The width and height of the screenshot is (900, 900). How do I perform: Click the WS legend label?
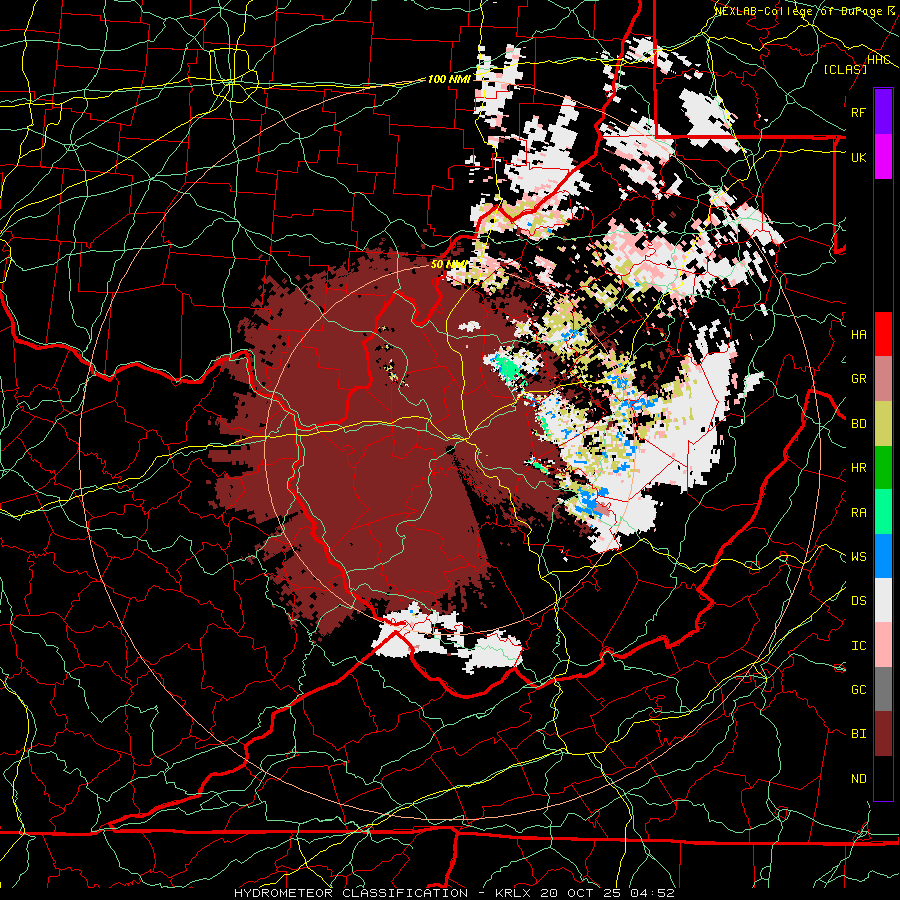[x=858, y=557]
